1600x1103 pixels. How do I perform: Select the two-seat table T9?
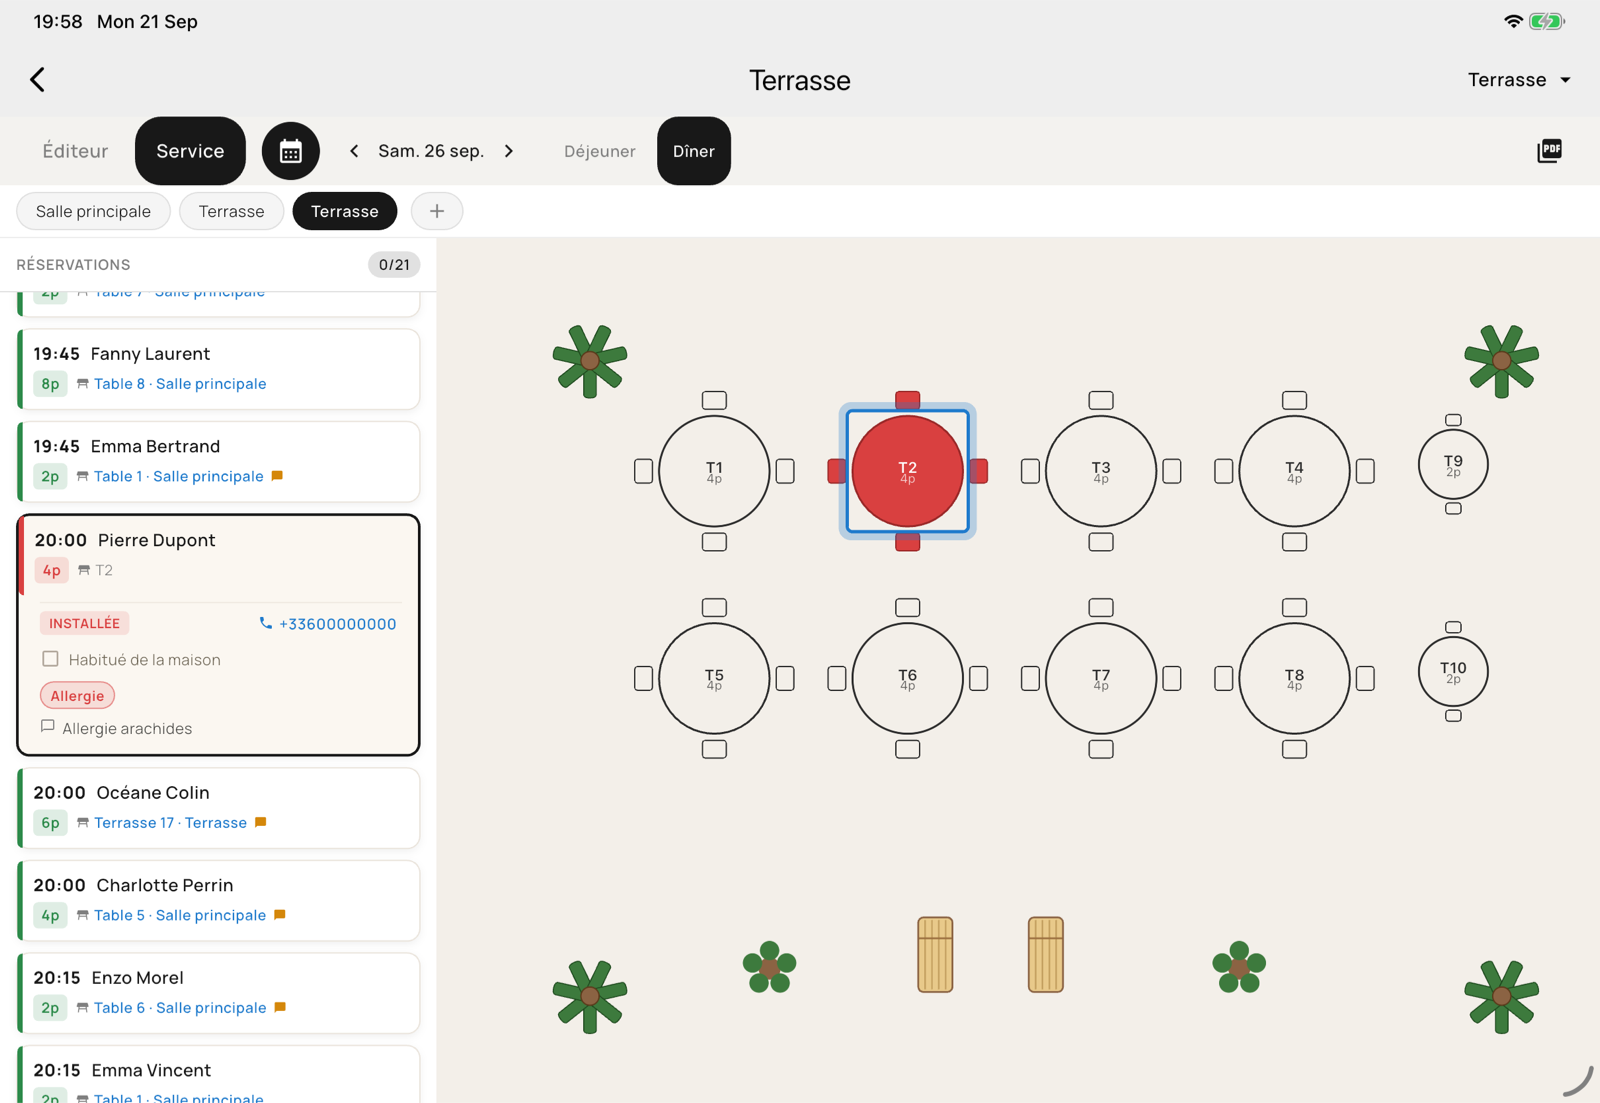[1453, 464]
